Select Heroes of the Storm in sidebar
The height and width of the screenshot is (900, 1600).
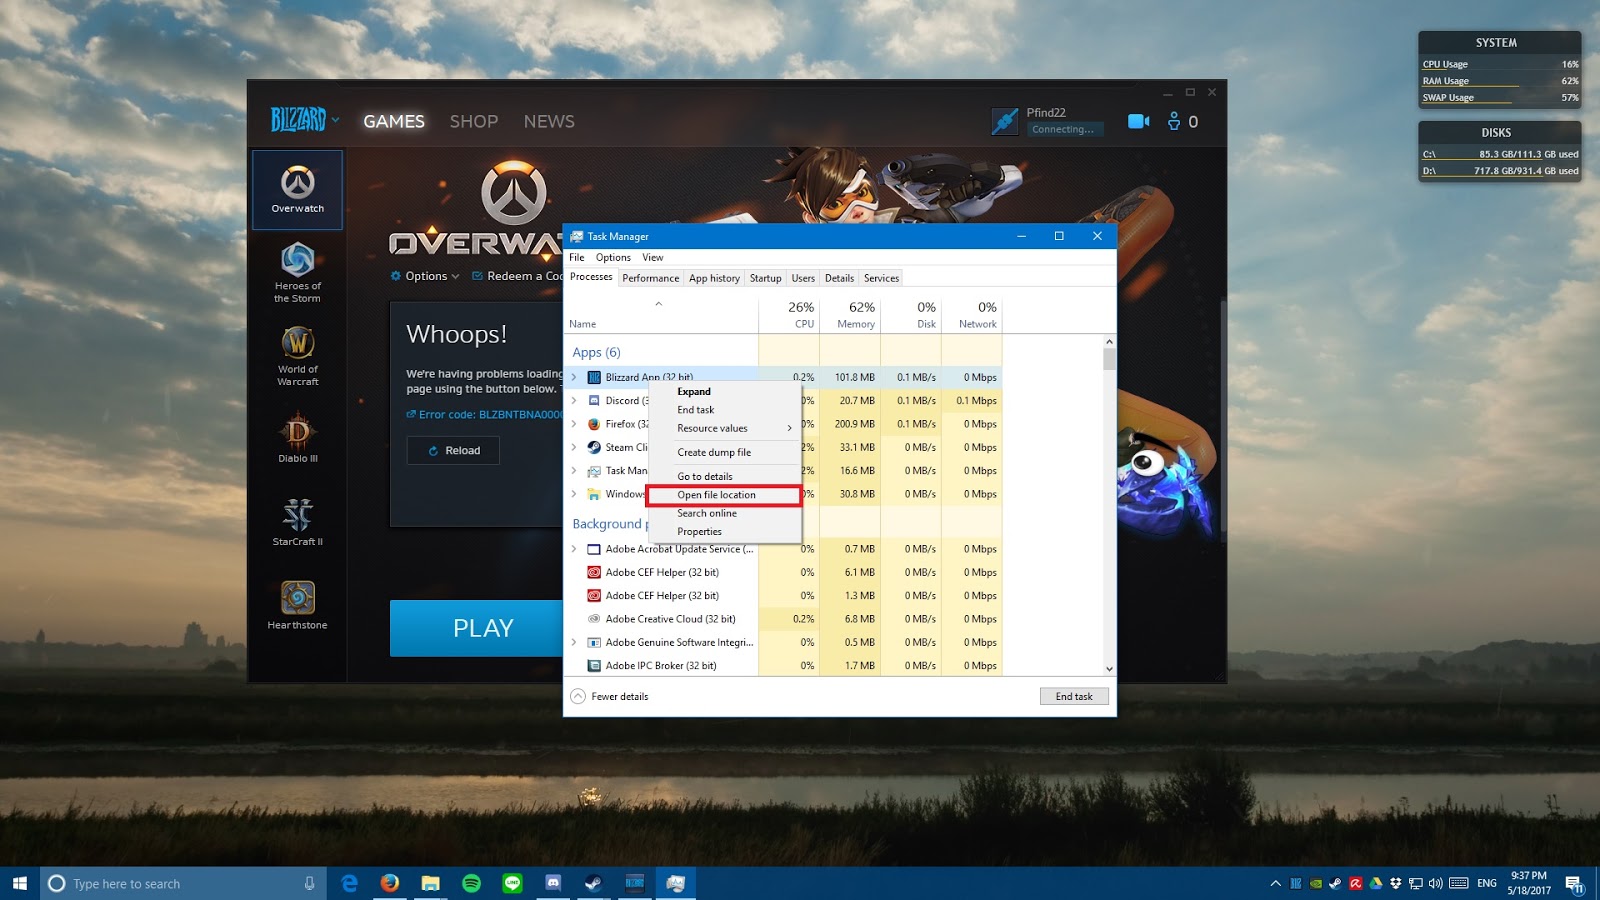297,272
